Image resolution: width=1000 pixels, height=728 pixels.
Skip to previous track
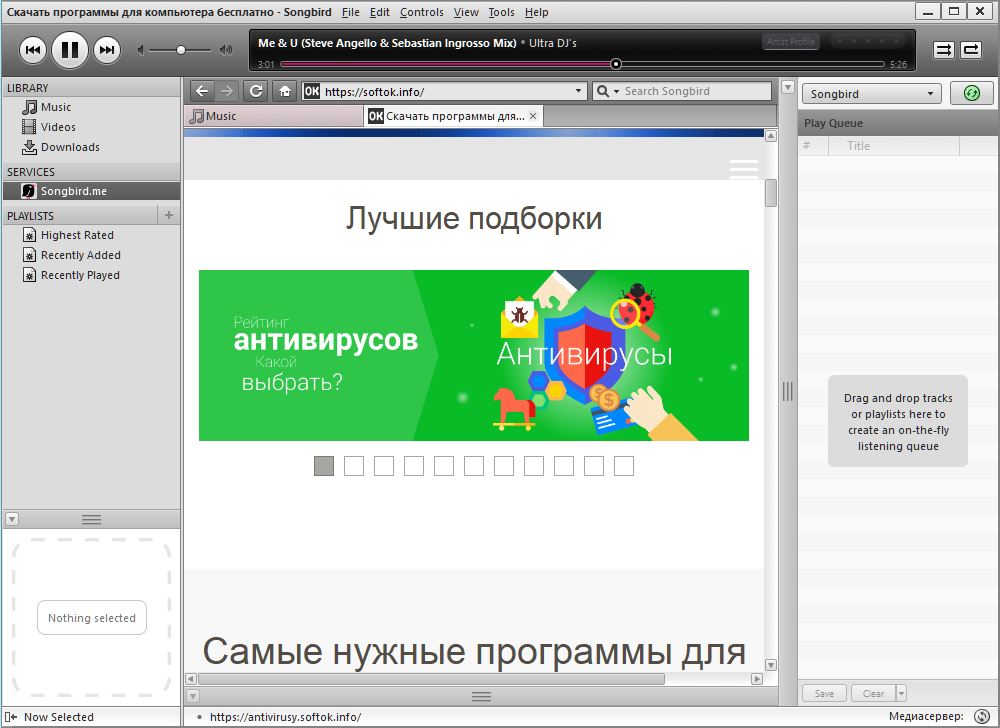[33, 50]
